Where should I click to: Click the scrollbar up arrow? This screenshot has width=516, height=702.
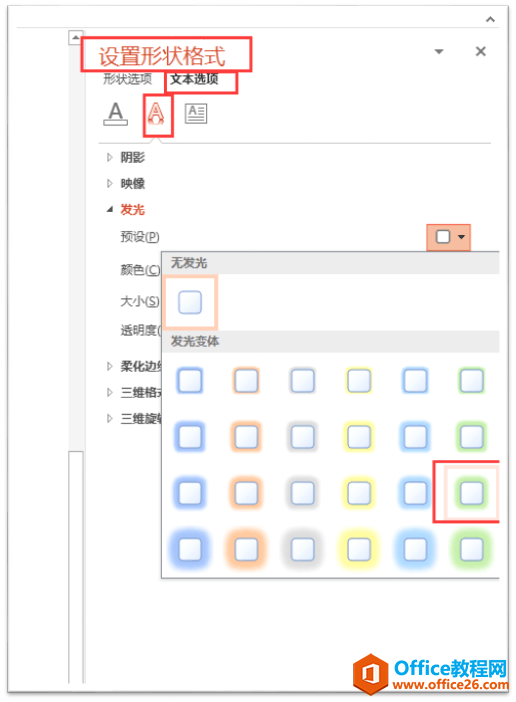pyautogui.click(x=76, y=38)
